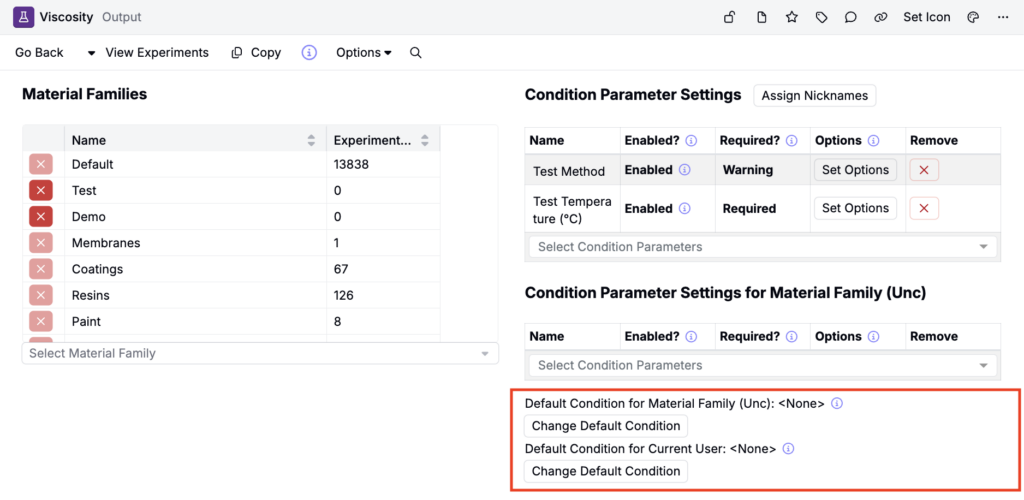Open Select Condition Parameters dropdown for Material Family
The image size is (1024, 500).
click(763, 365)
